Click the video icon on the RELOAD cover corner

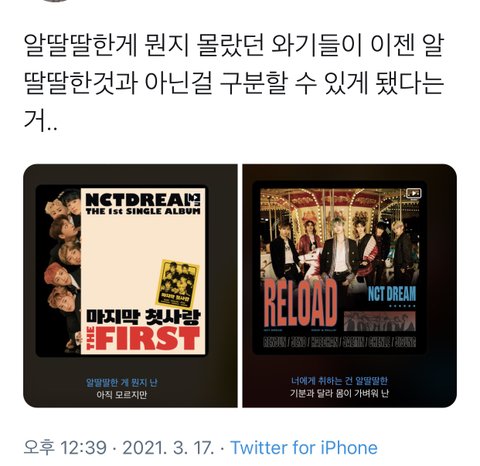(x=414, y=193)
